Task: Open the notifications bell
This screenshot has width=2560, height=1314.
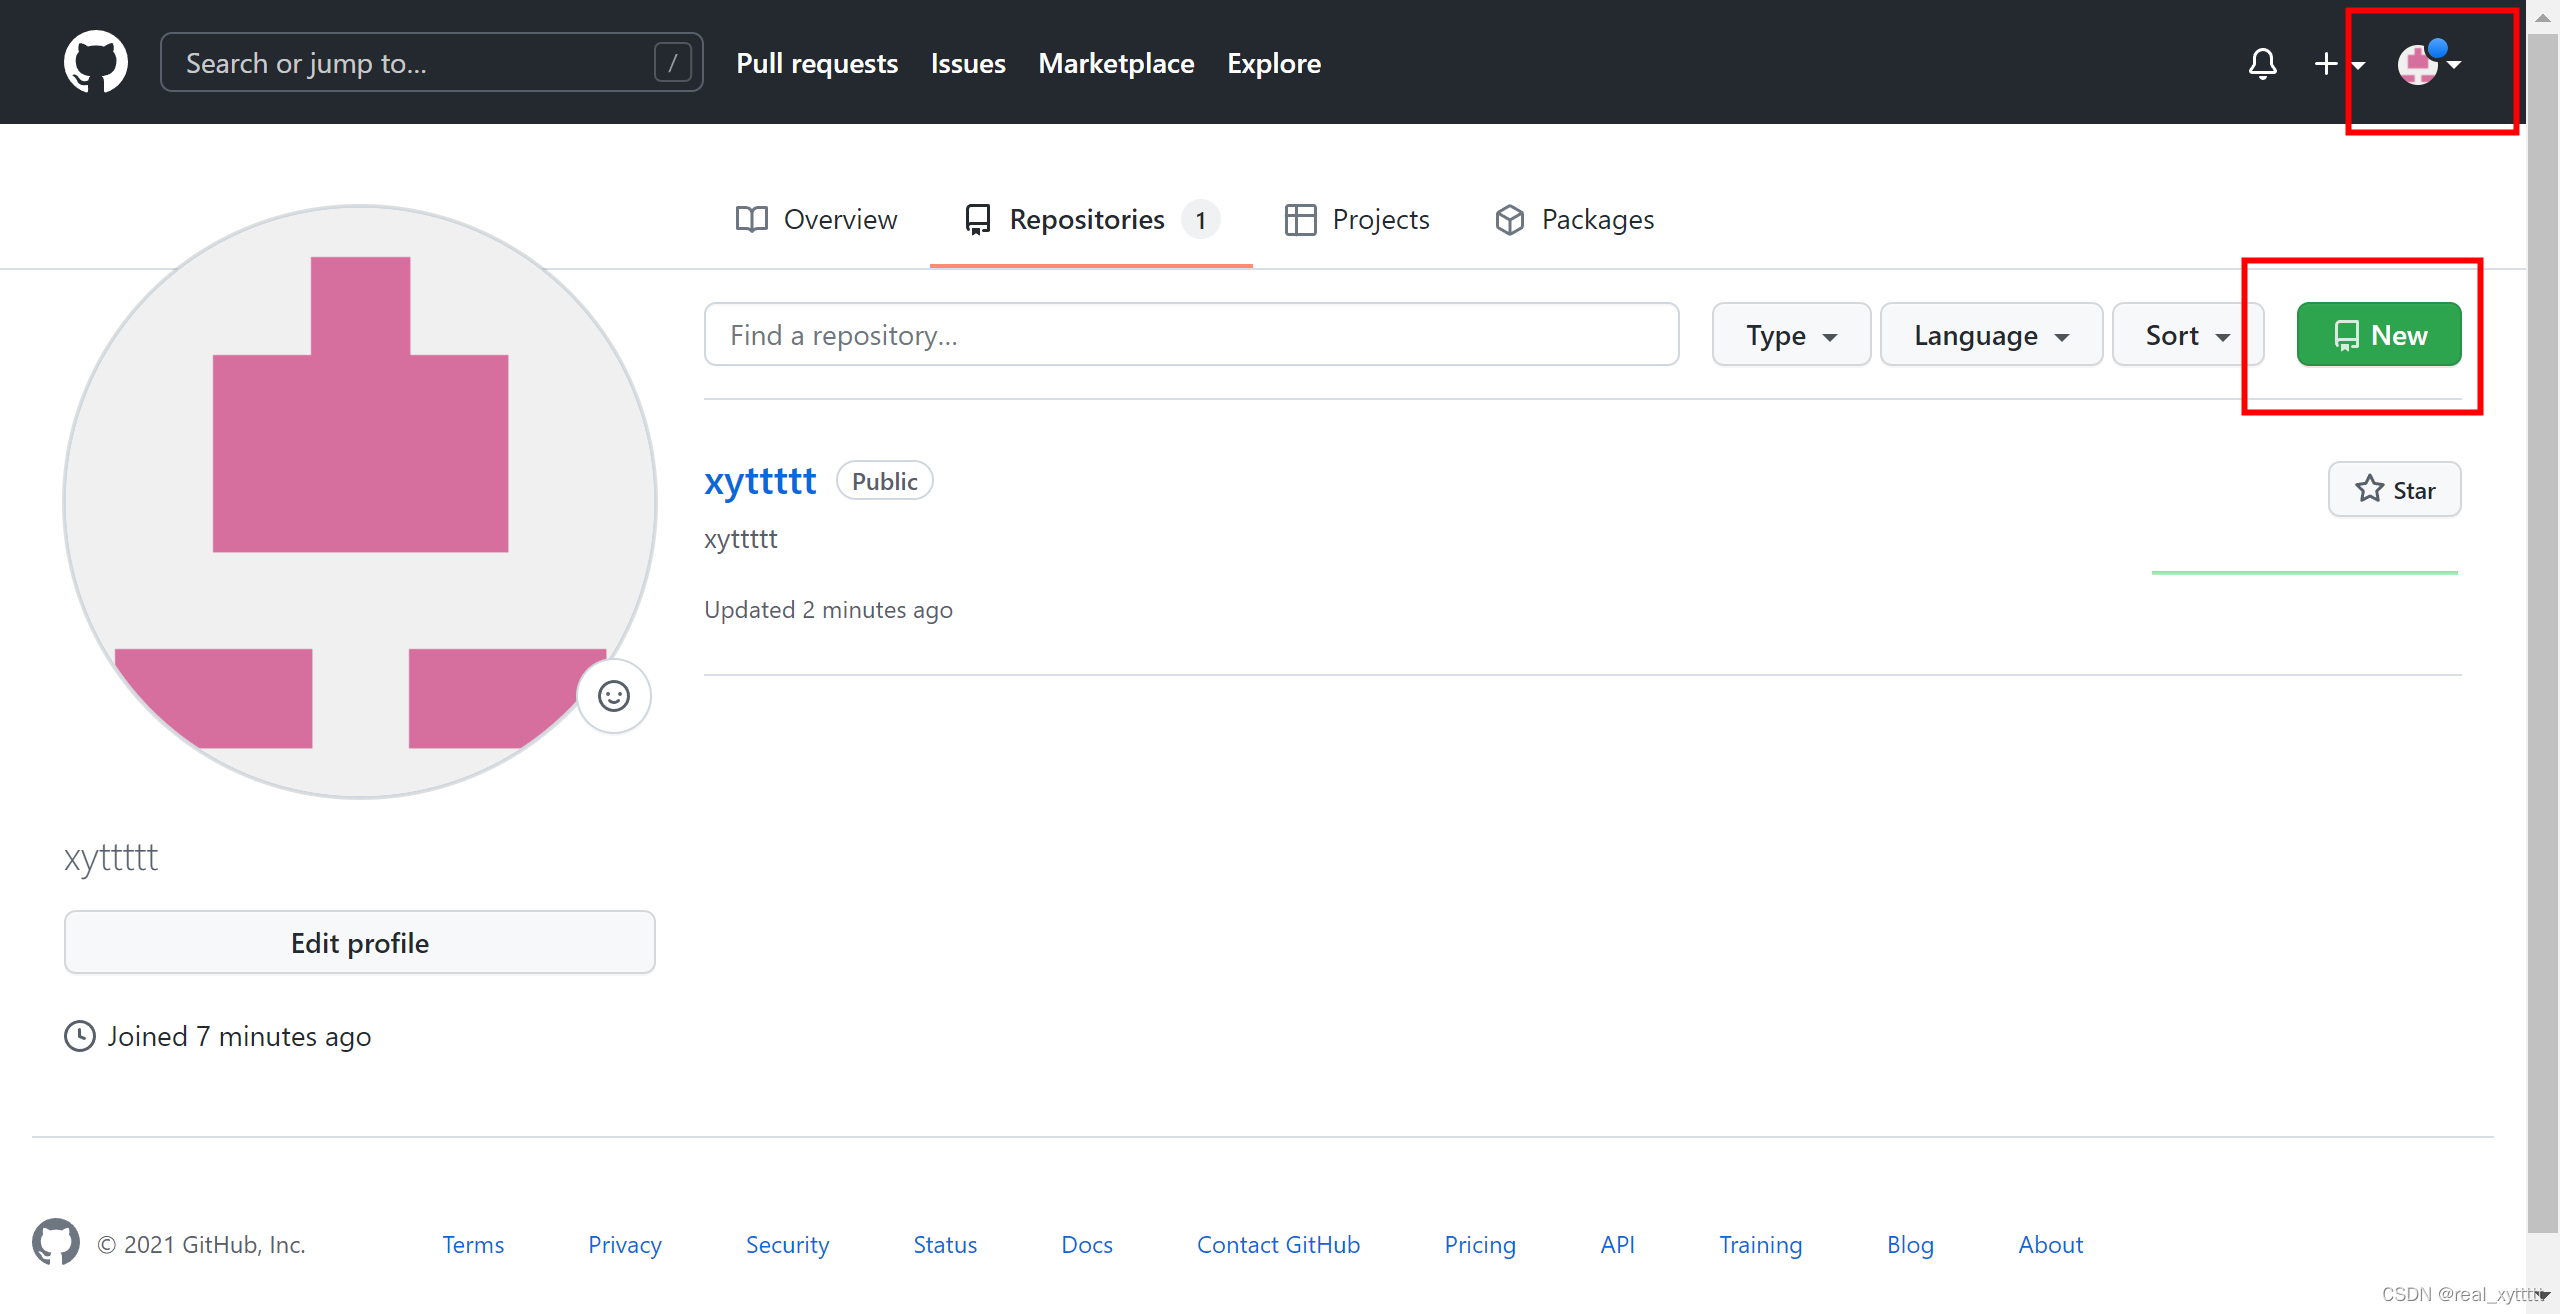Action: (x=2262, y=63)
